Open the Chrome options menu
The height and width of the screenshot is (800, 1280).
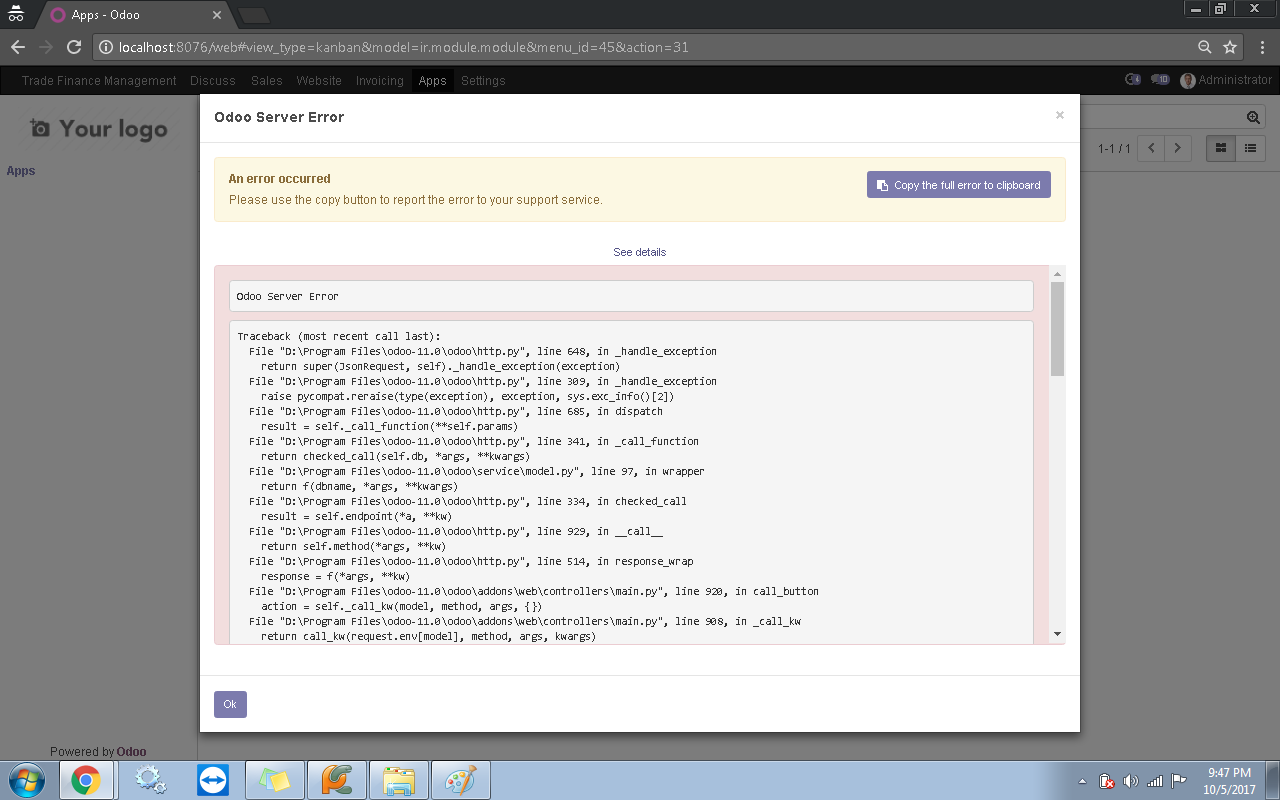coord(1262,46)
